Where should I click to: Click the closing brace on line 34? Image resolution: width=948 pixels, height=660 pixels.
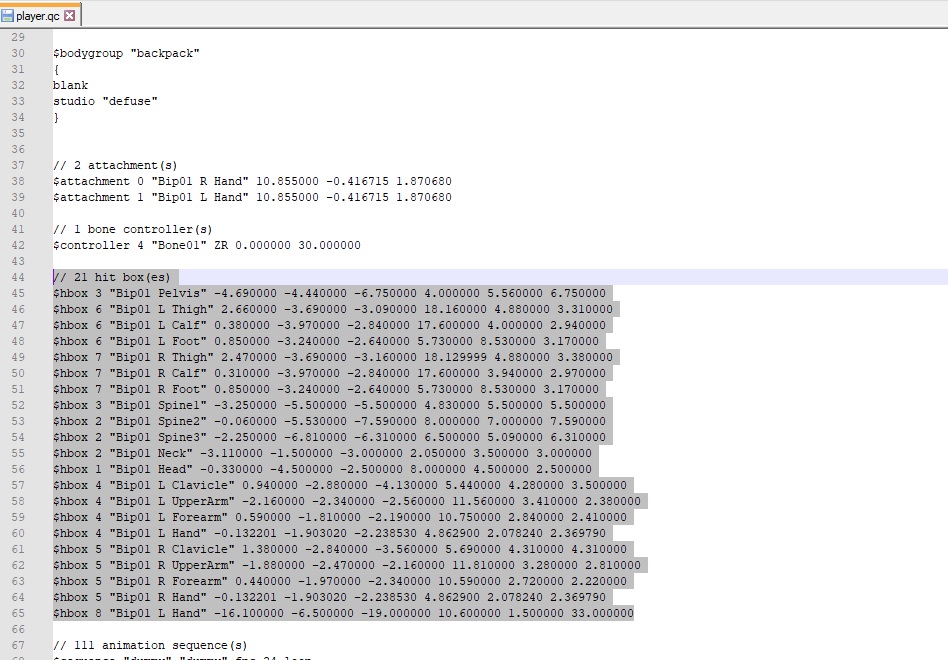[x=56, y=117]
